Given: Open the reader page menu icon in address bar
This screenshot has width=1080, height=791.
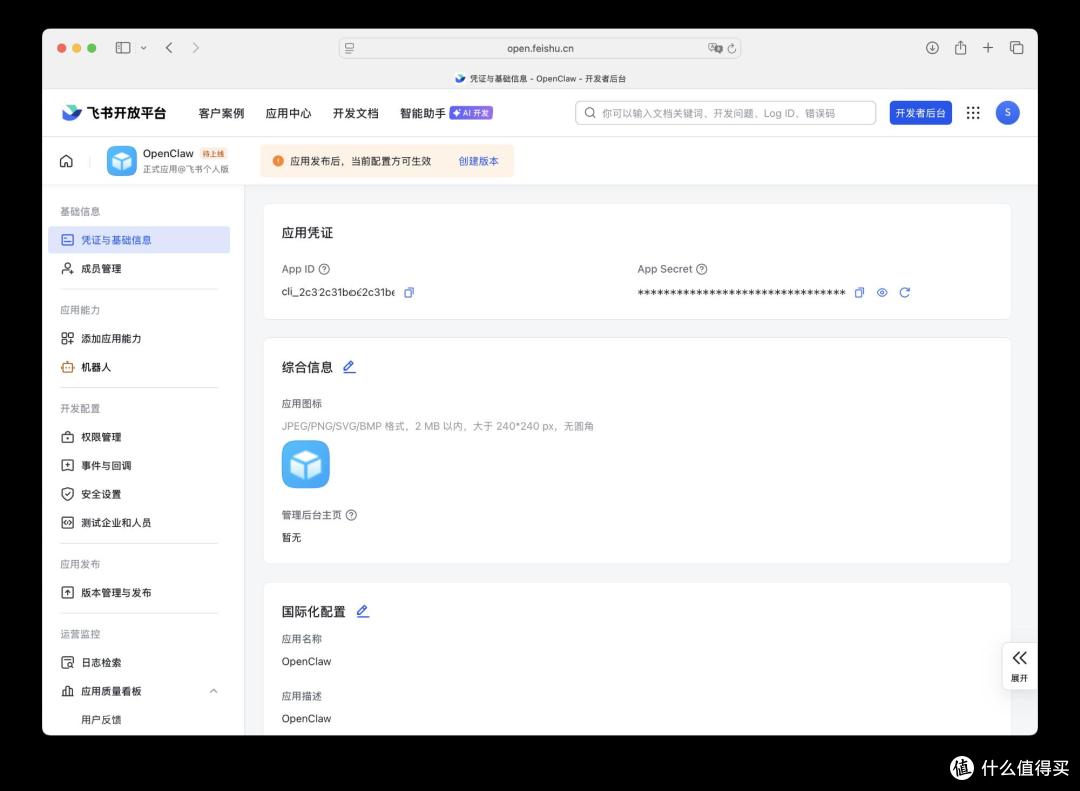Looking at the screenshot, I should (x=350, y=48).
